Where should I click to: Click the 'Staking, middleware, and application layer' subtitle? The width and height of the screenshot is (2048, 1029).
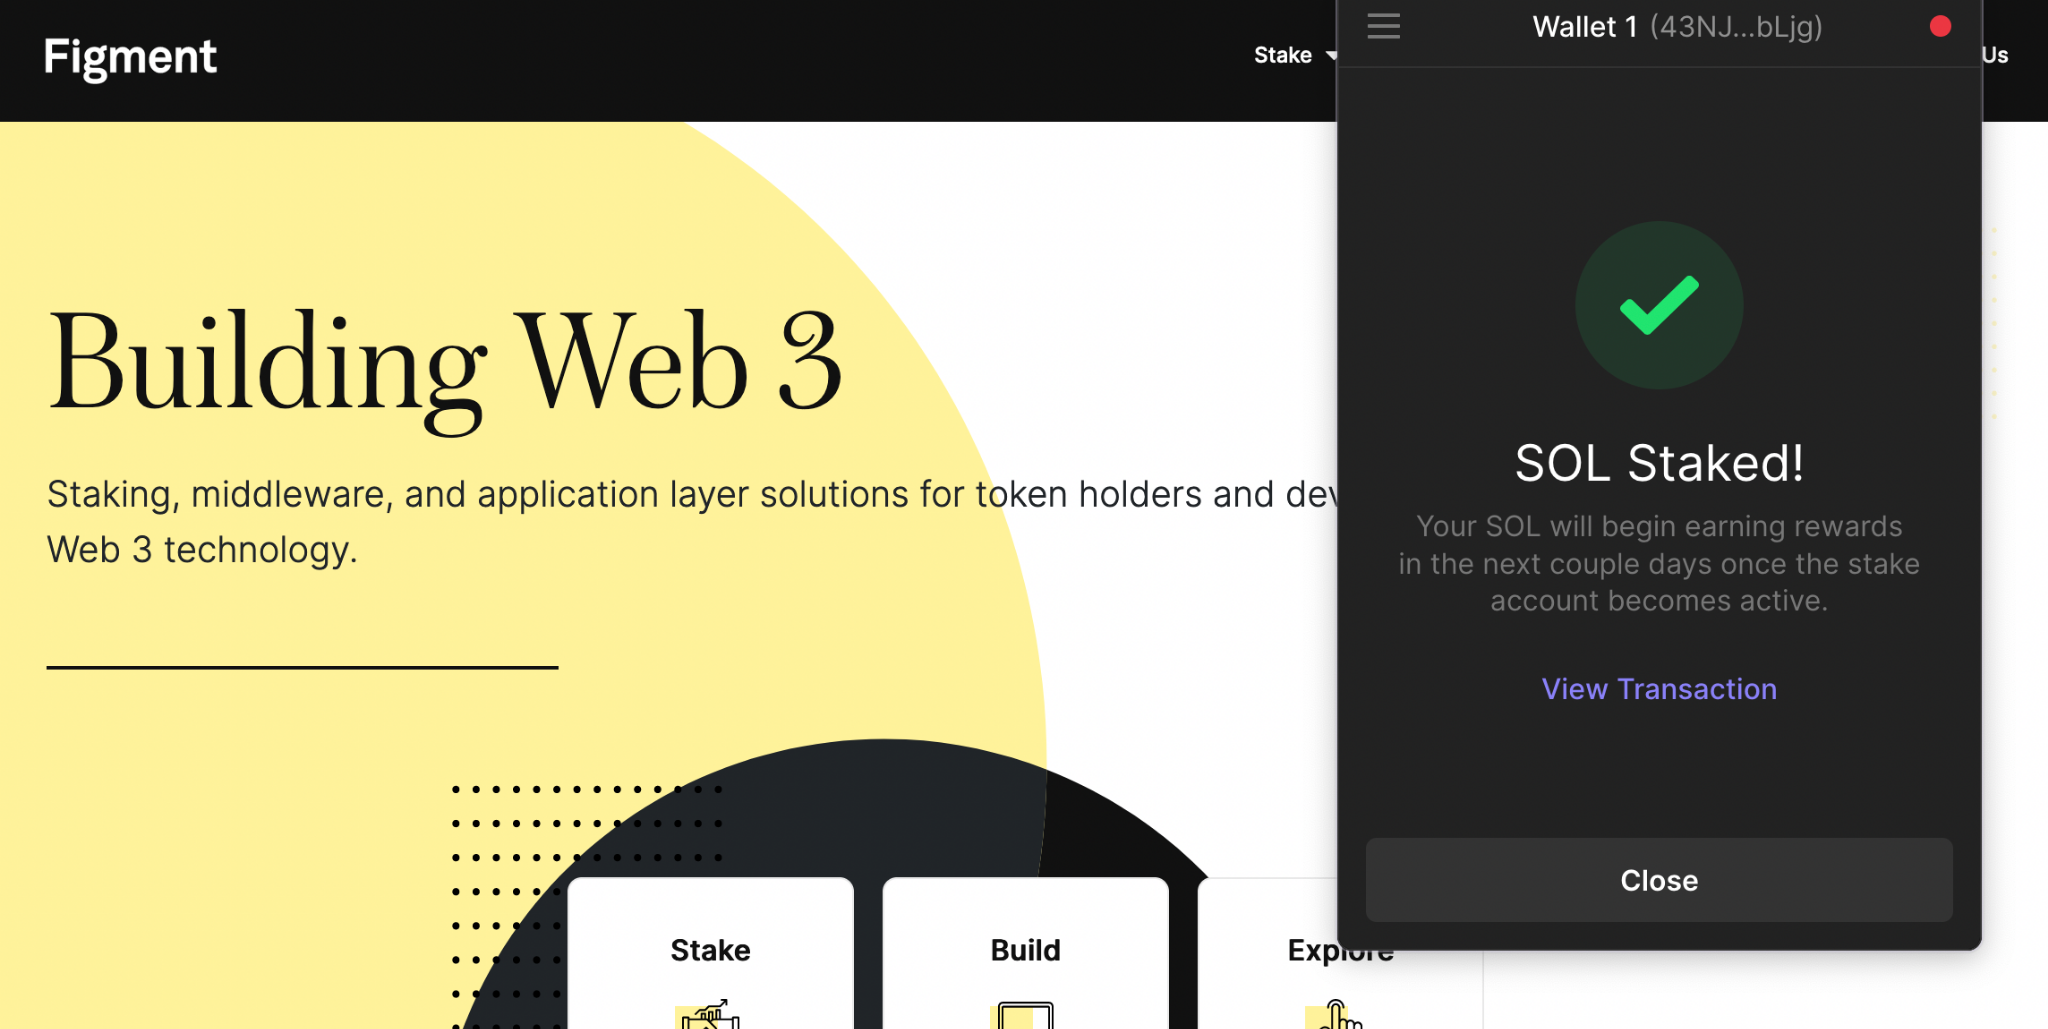[x=692, y=521]
